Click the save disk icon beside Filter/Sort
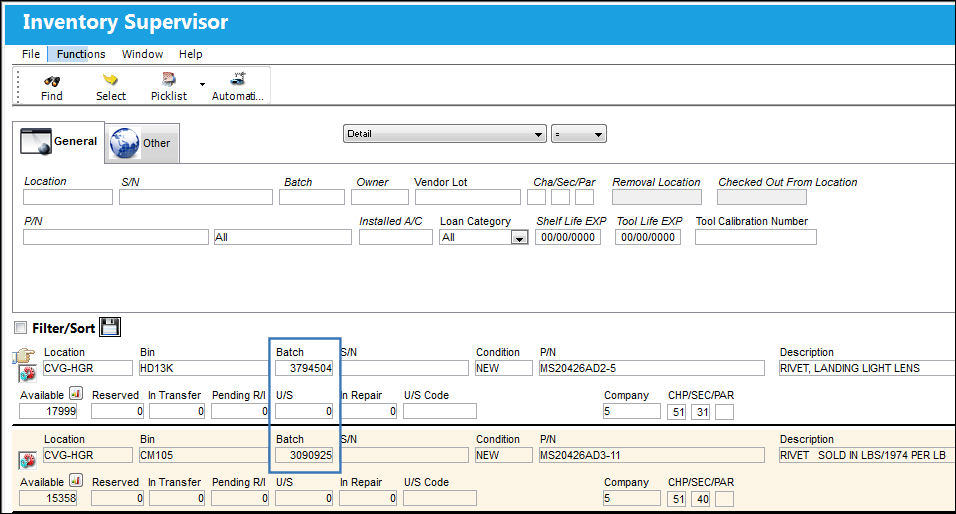Viewport: 956px width, 514px height. [x=110, y=327]
